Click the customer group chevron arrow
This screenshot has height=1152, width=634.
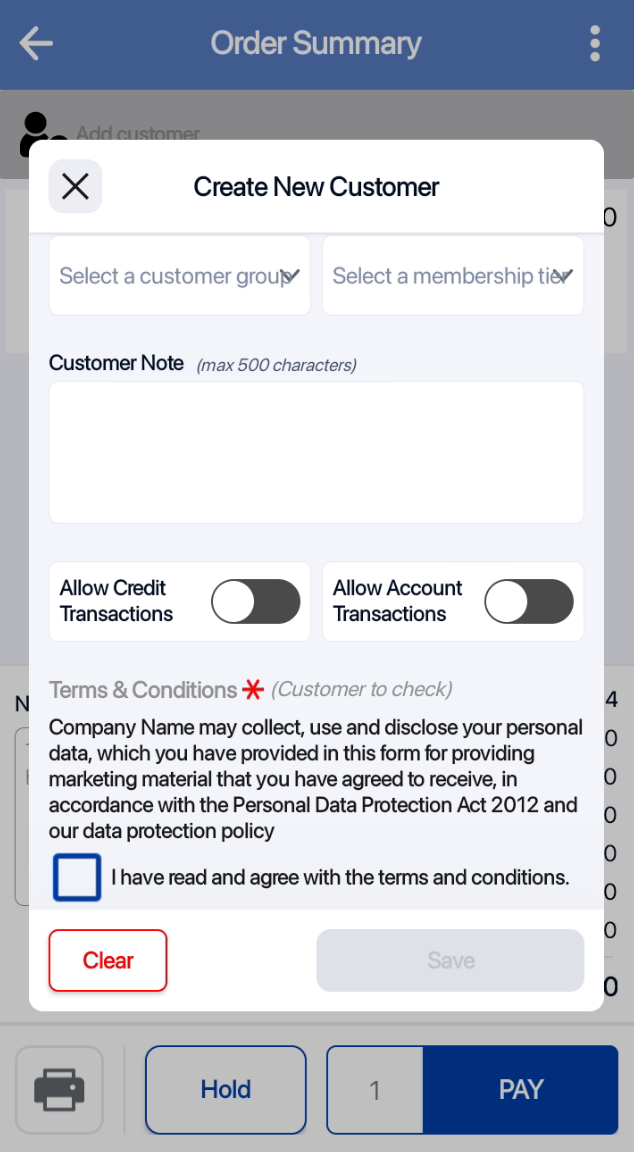pos(291,276)
